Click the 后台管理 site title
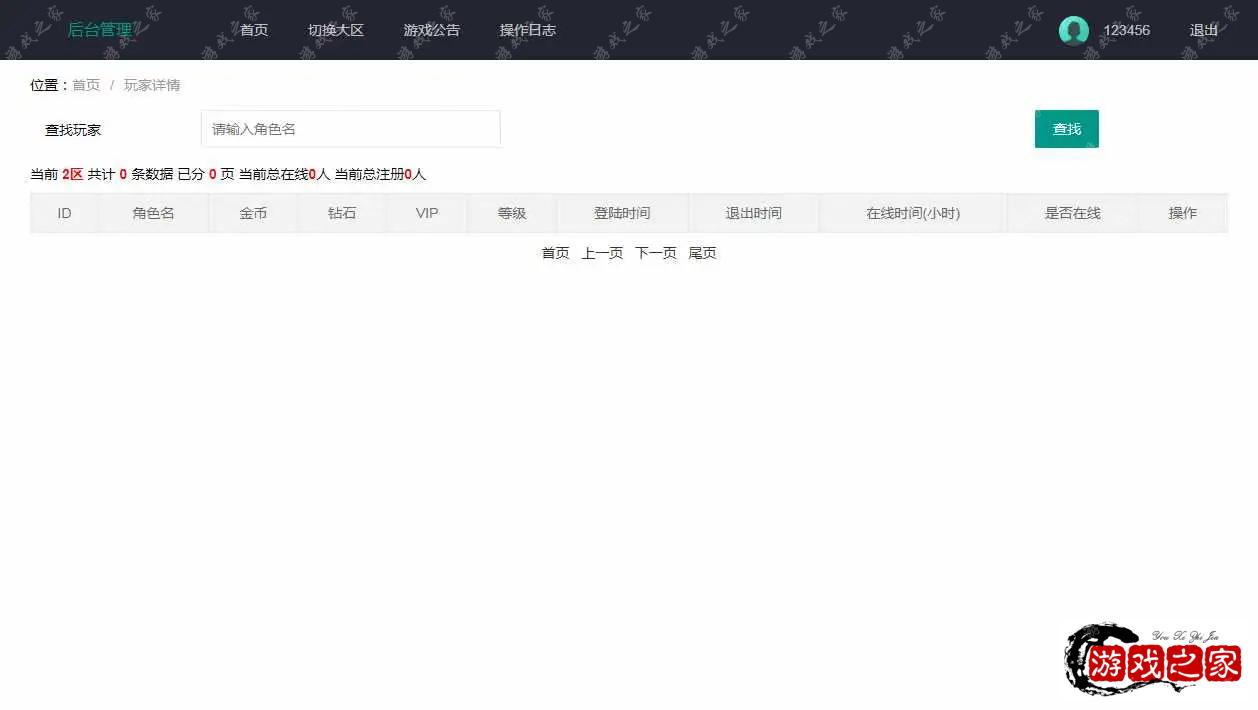Image resolution: width=1258 pixels, height=710 pixels. point(99,30)
